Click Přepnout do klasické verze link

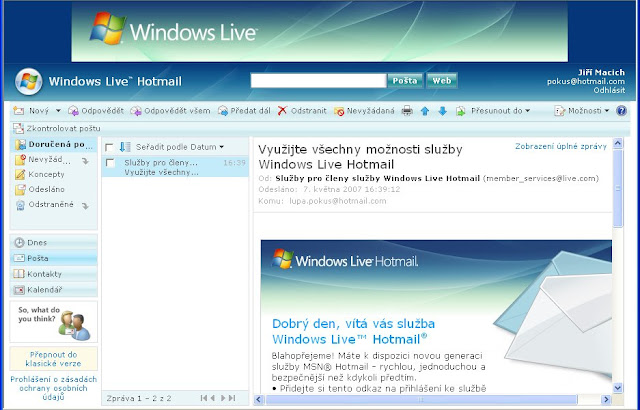[53, 359]
